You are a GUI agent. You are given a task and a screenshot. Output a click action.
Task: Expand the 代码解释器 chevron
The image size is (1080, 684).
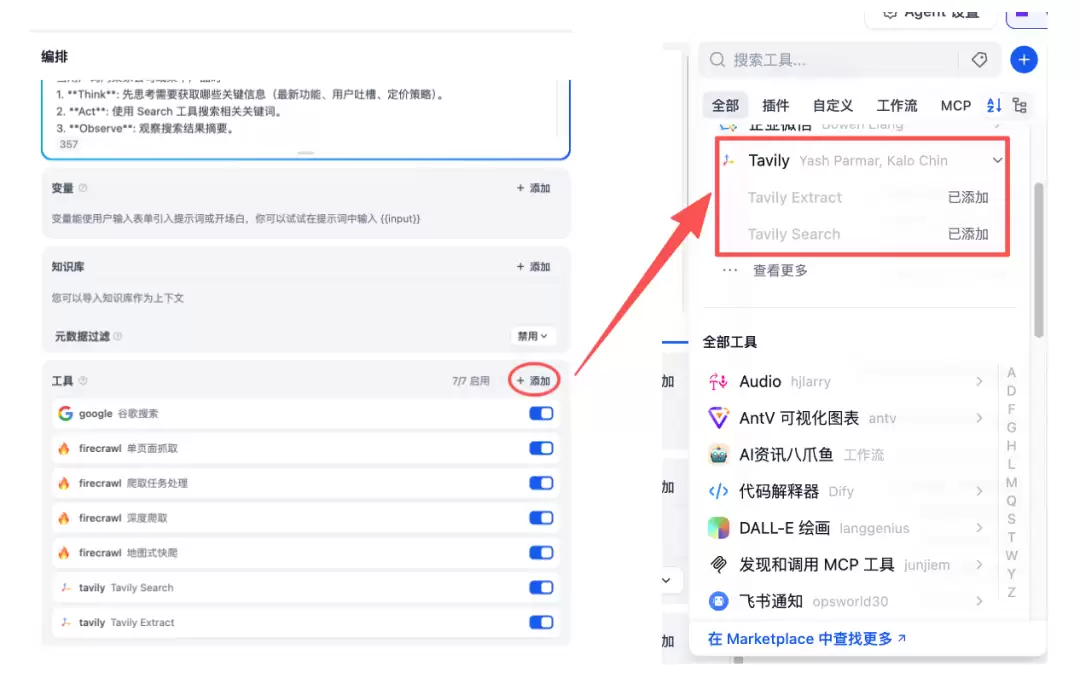[979, 491]
